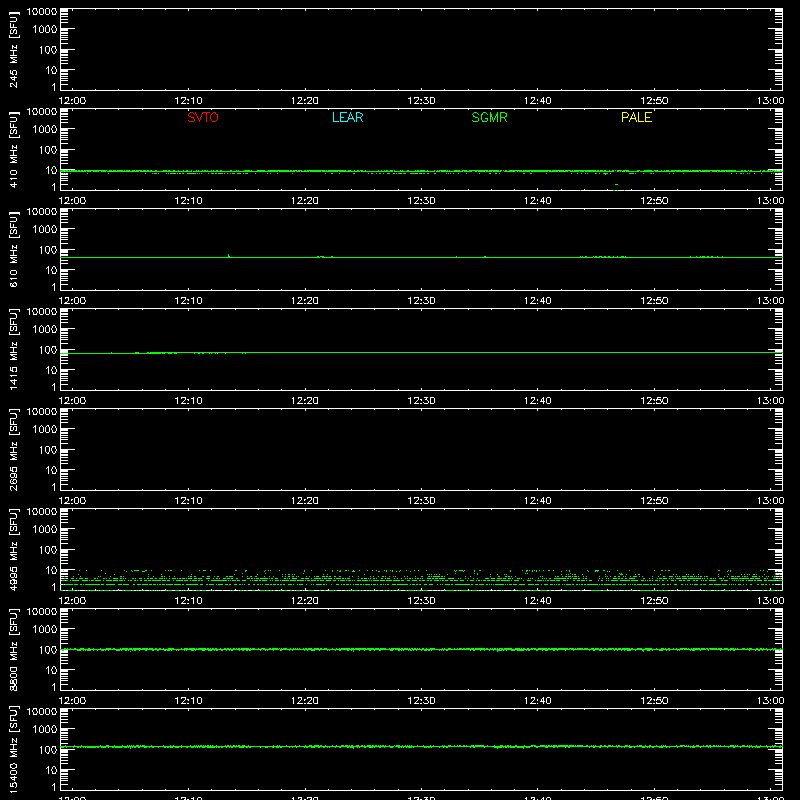Click the 100 y-axis value on 610 MHz plot

click(48, 250)
